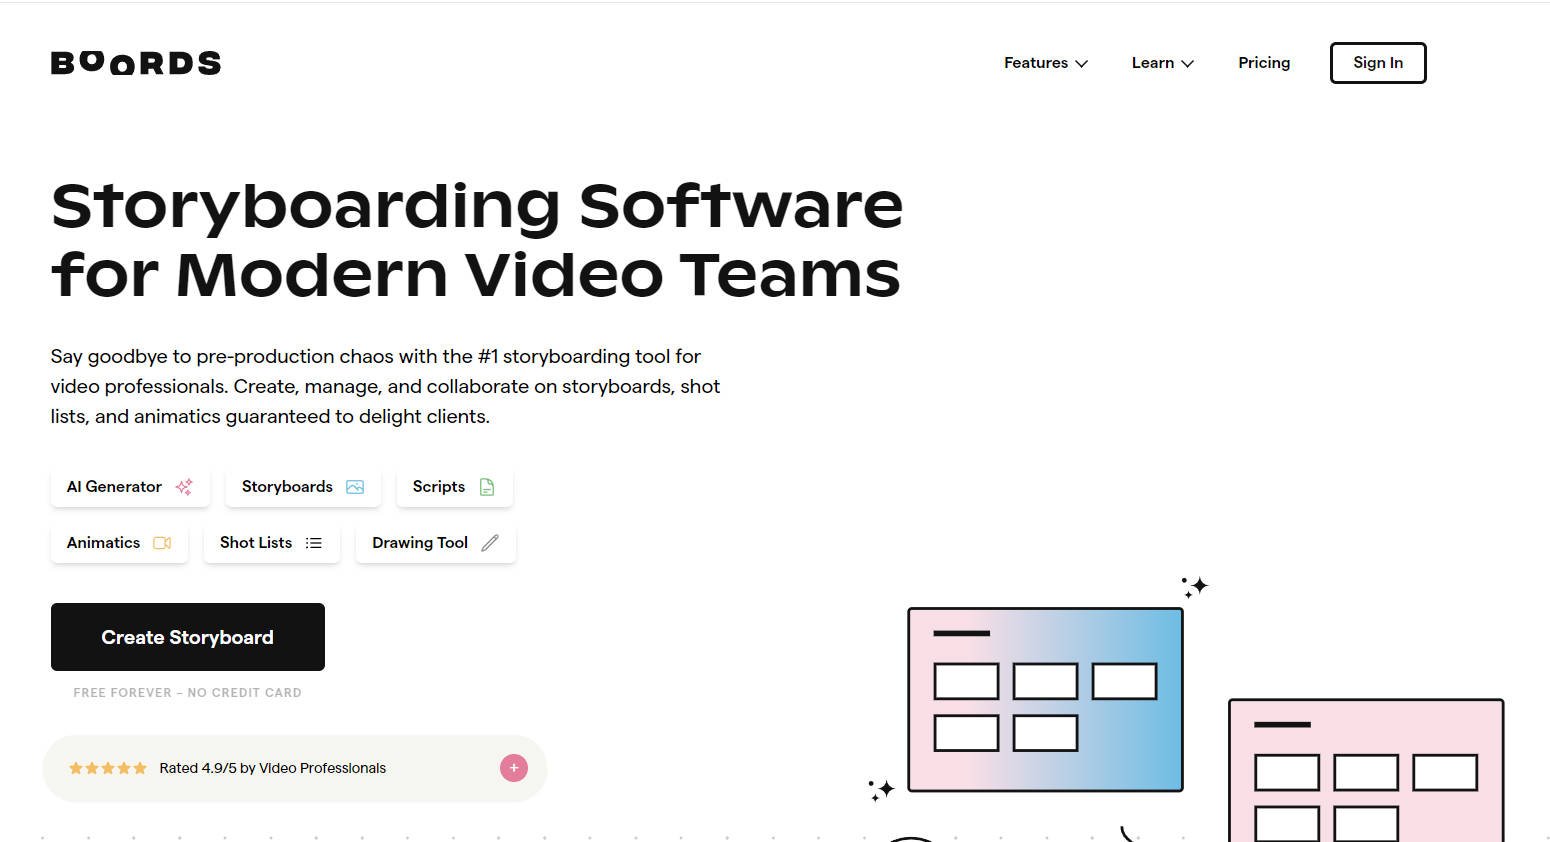Click the AI Generator sparkle icon
The height and width of the screenshot is (842, 1550).
pos(184,487)
